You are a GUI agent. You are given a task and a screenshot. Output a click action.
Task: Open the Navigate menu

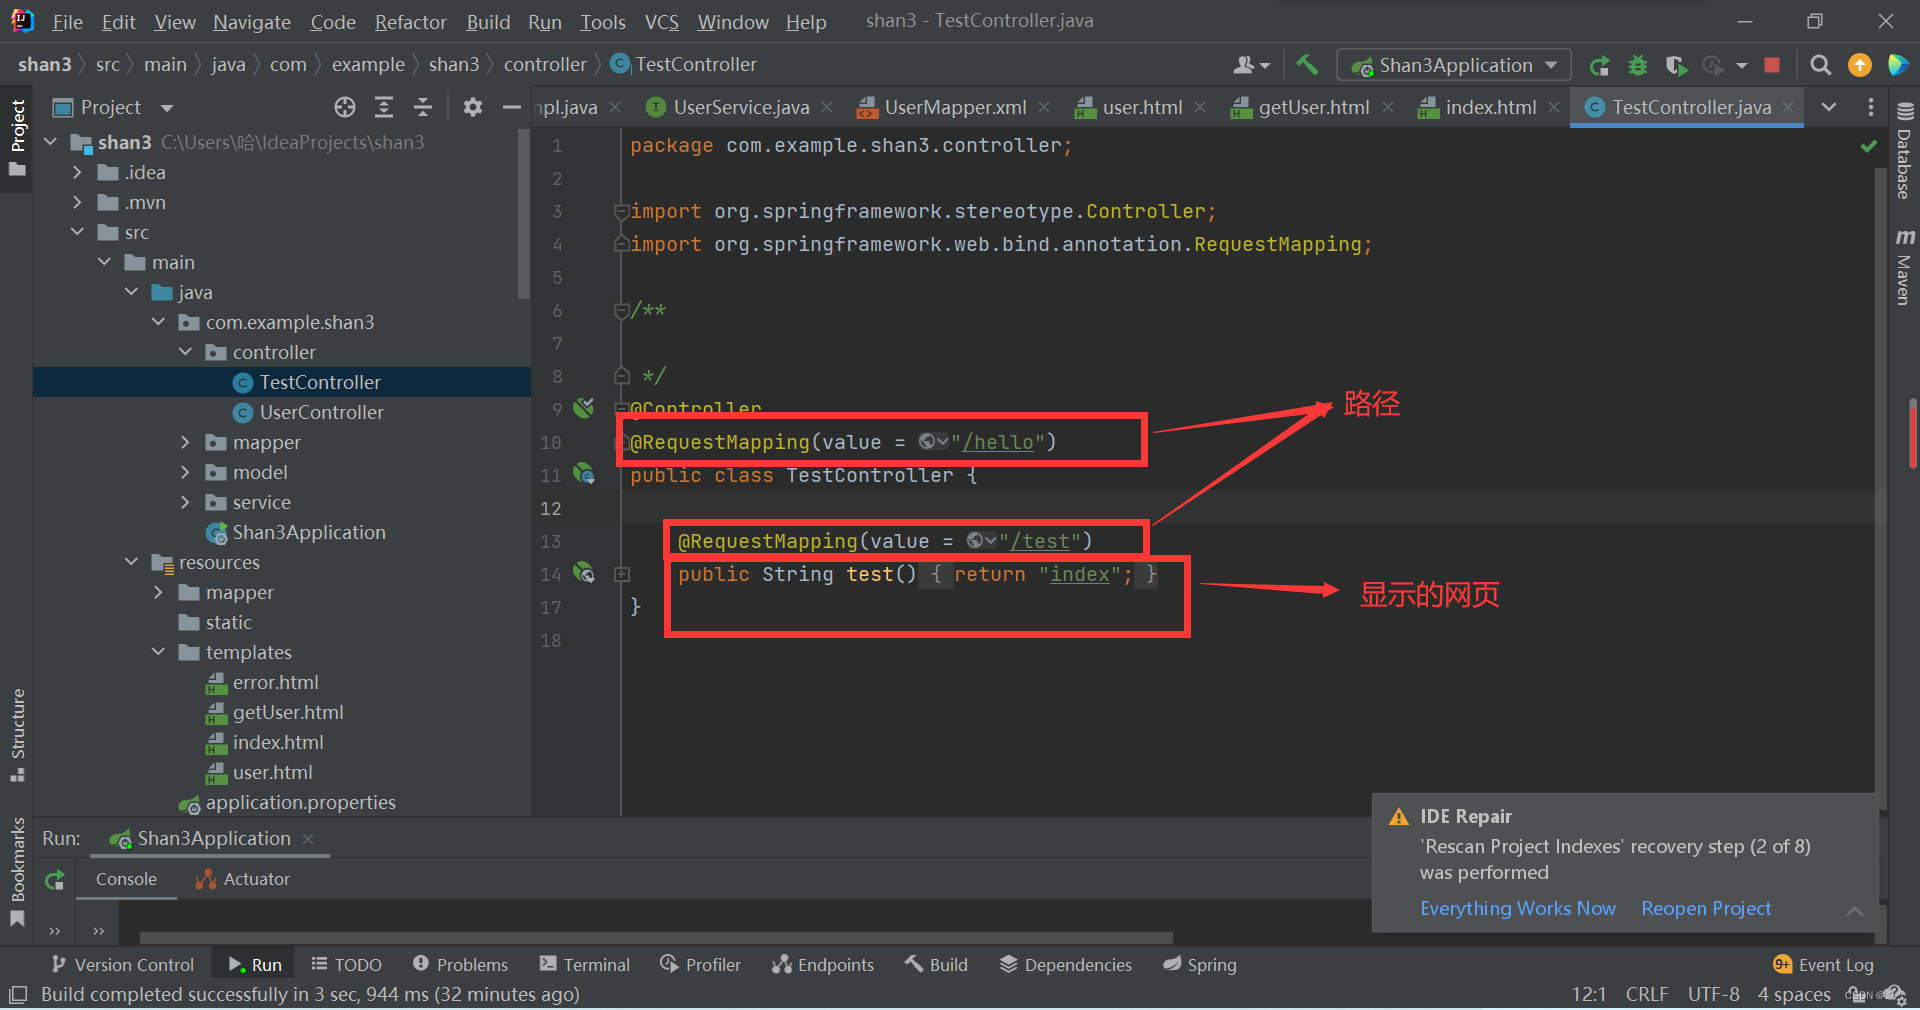pyautogui.click(x=252, y=22)
